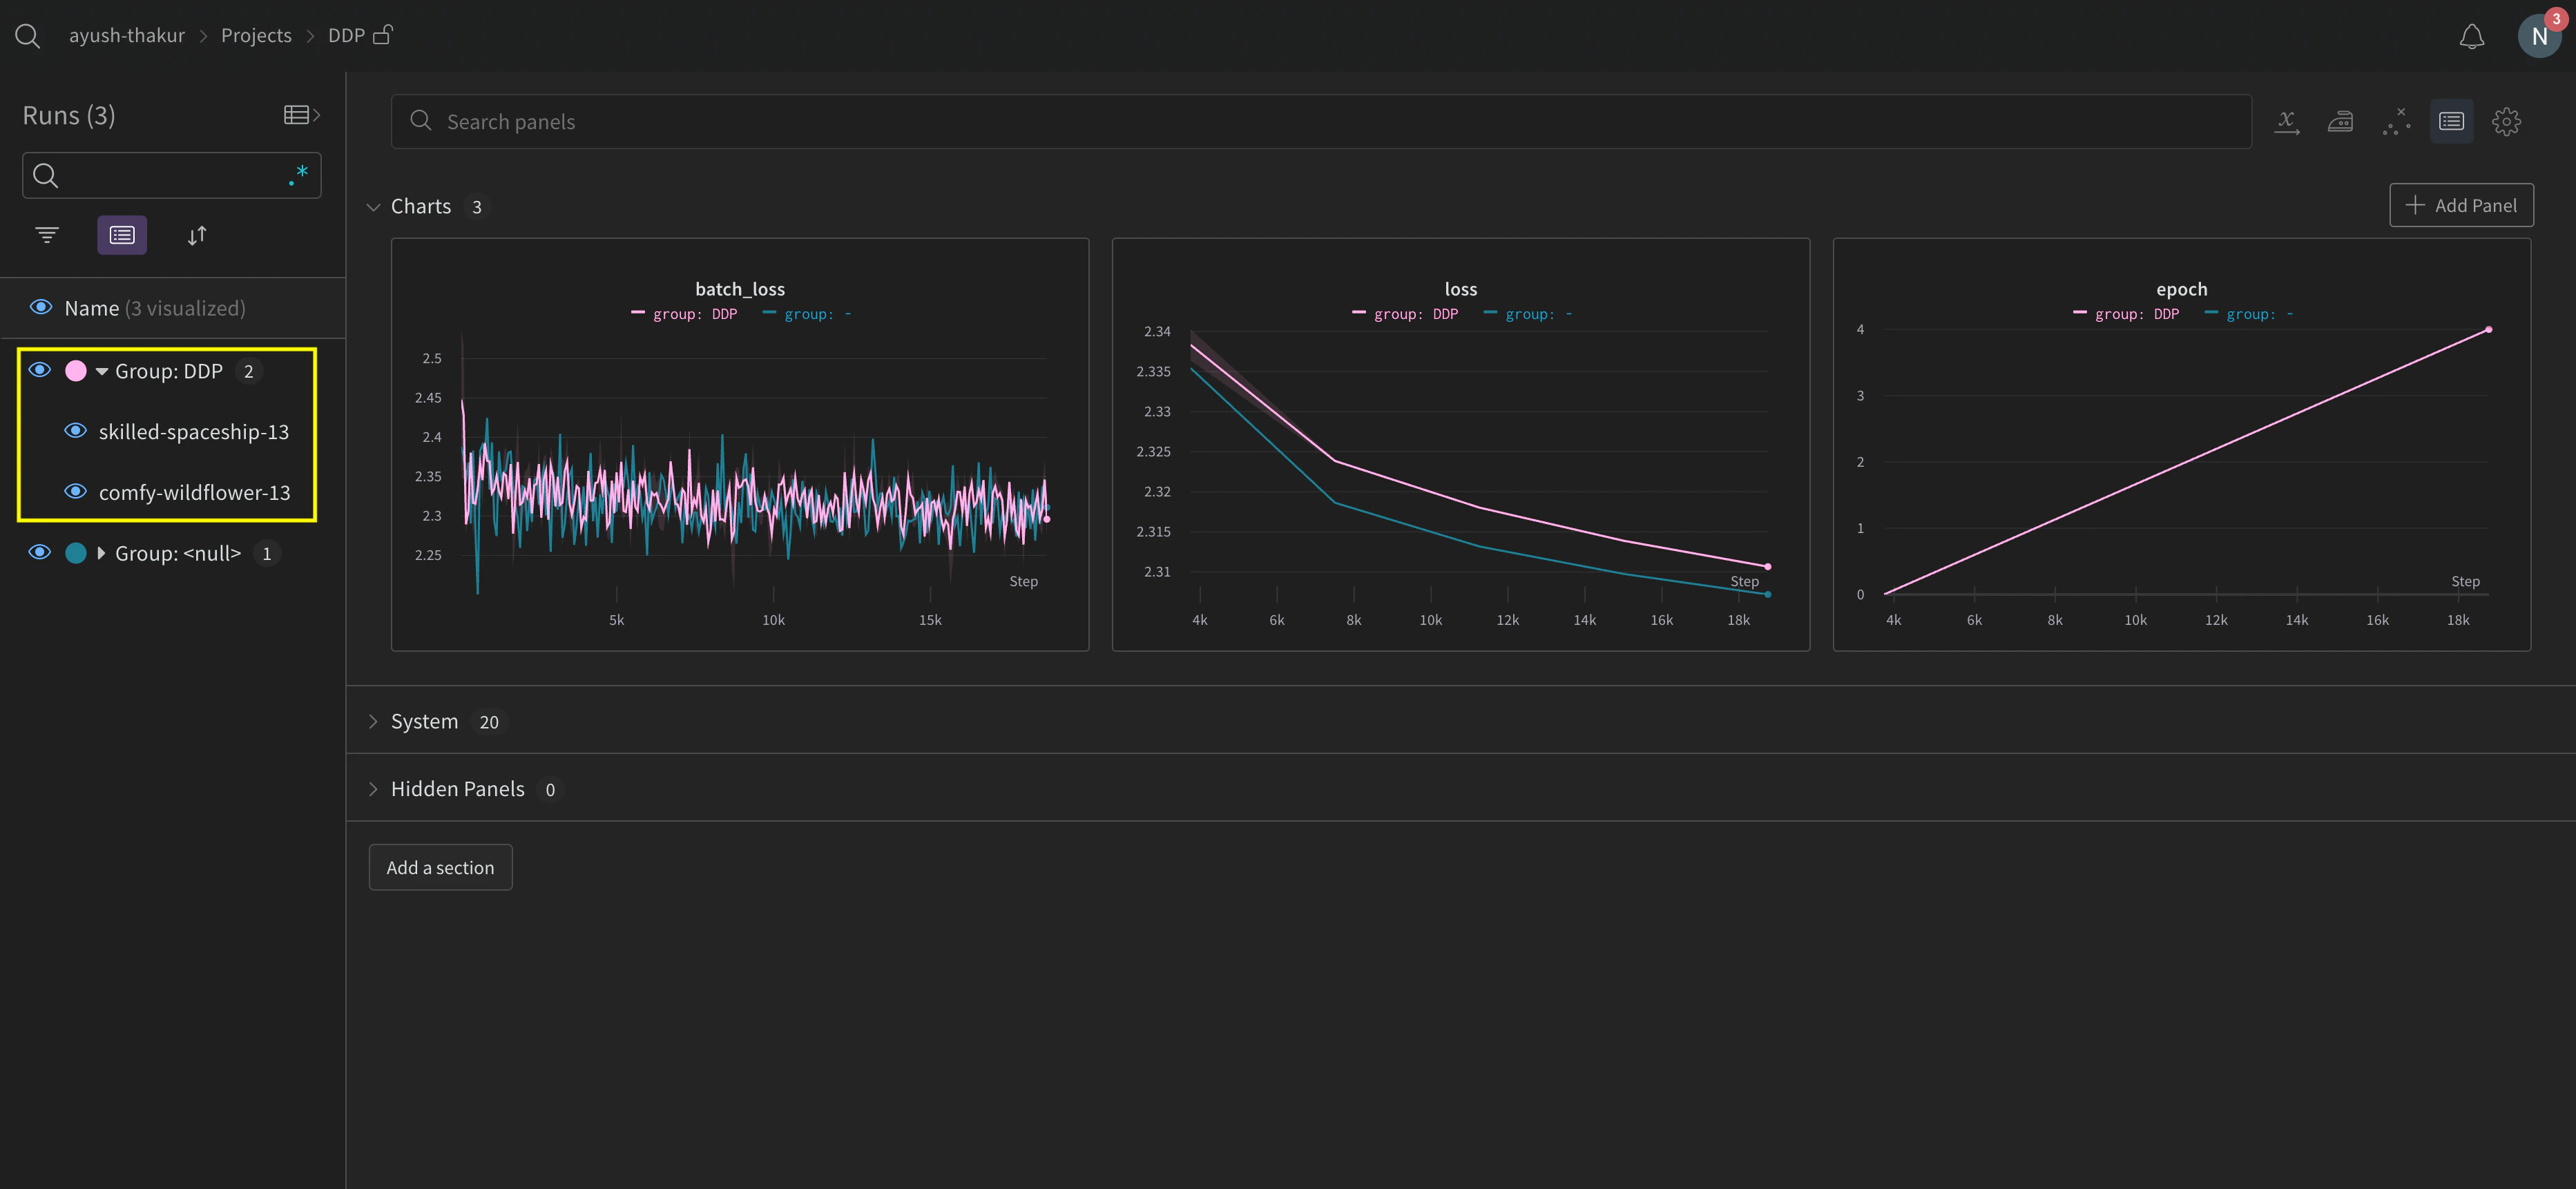This screenshot has height=1189, width=2576.
Task: Click the Add Panel button
Action: (2461, 204)
